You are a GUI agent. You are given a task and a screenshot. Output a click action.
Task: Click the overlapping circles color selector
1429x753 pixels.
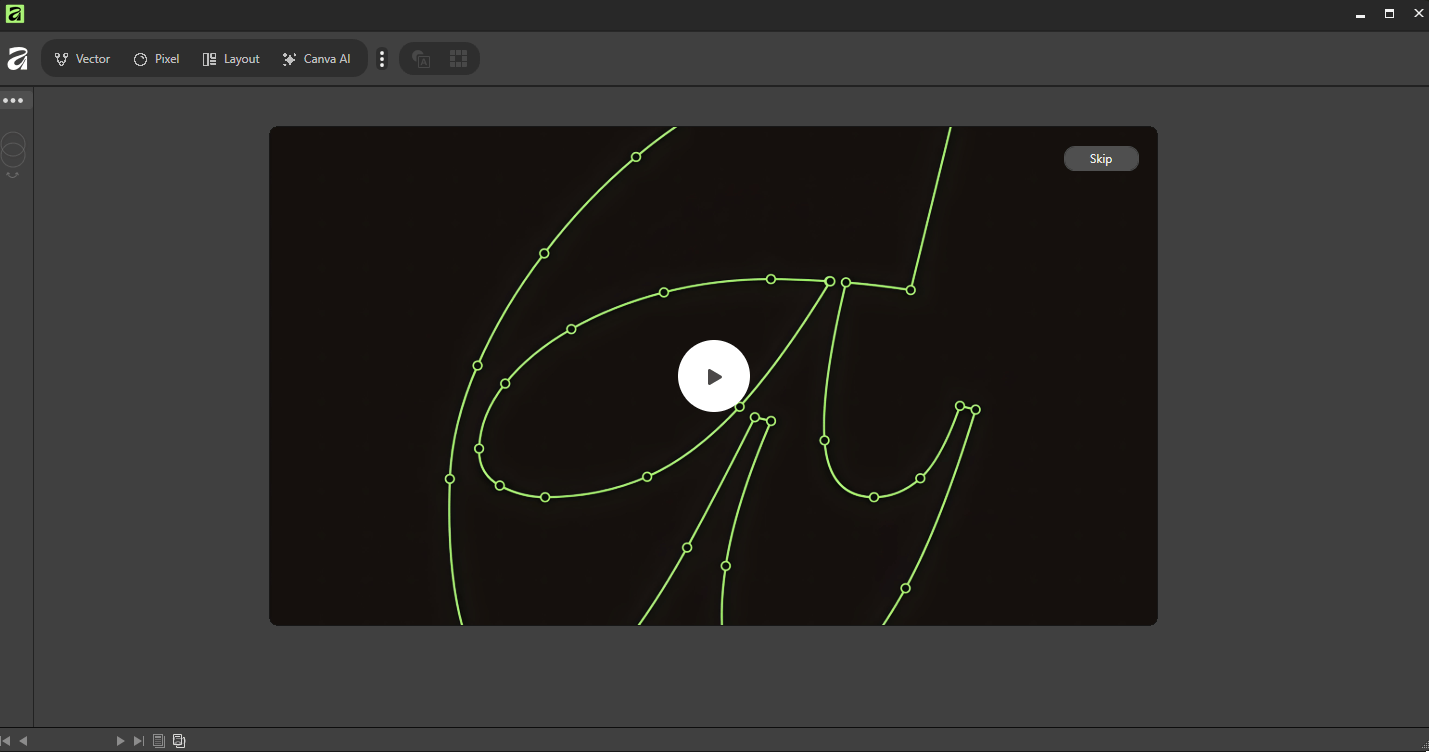13,149
